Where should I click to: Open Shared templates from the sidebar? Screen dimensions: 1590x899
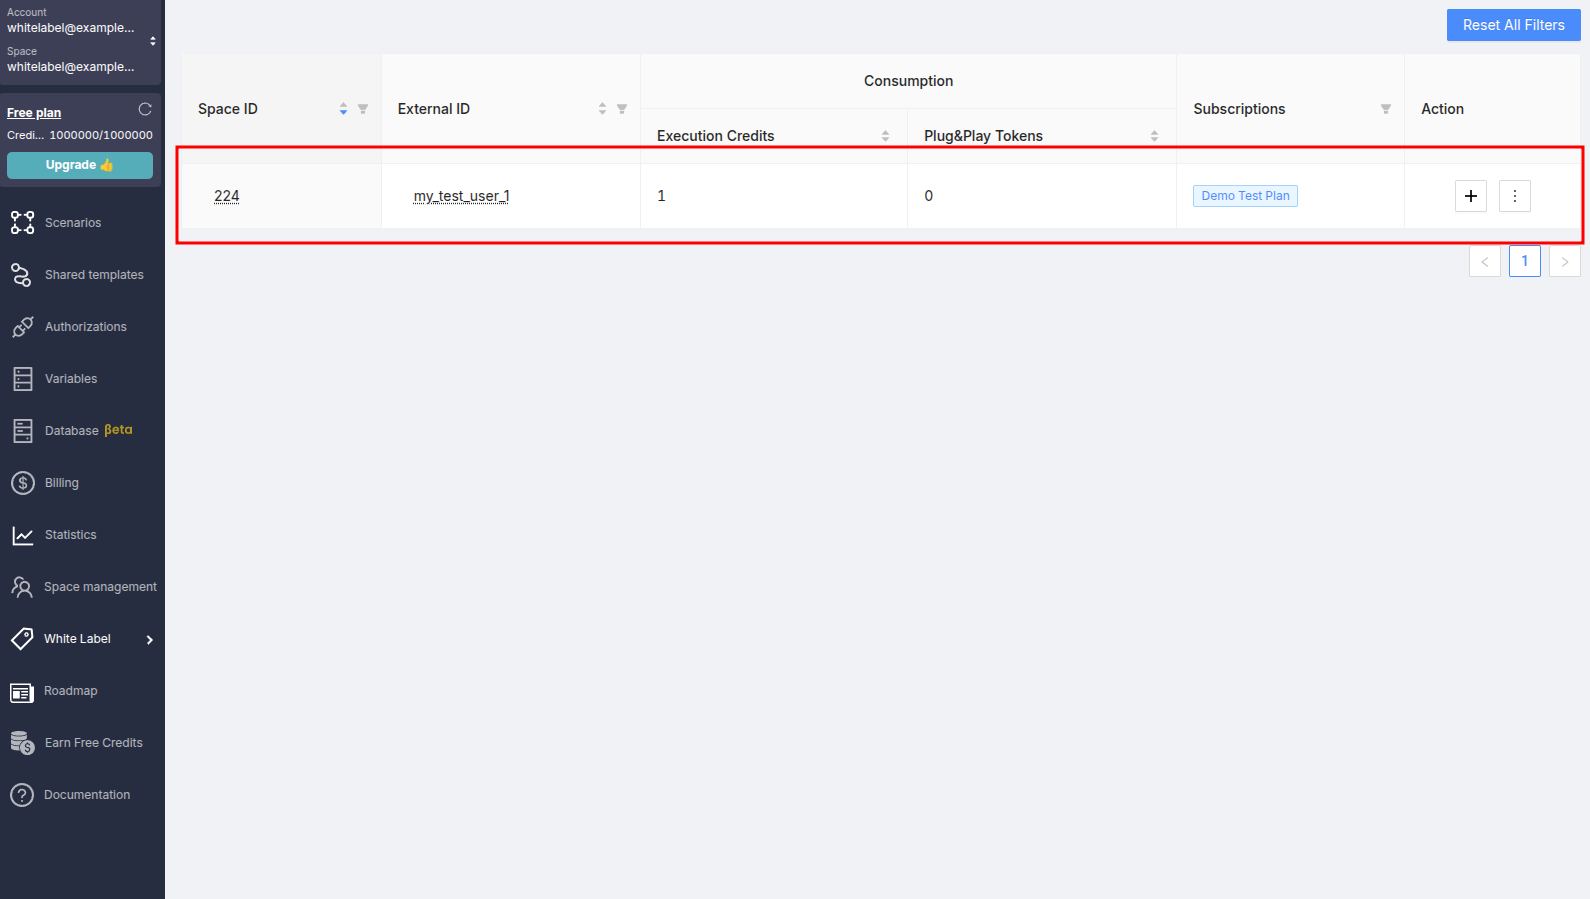click(x=94, y=275)
